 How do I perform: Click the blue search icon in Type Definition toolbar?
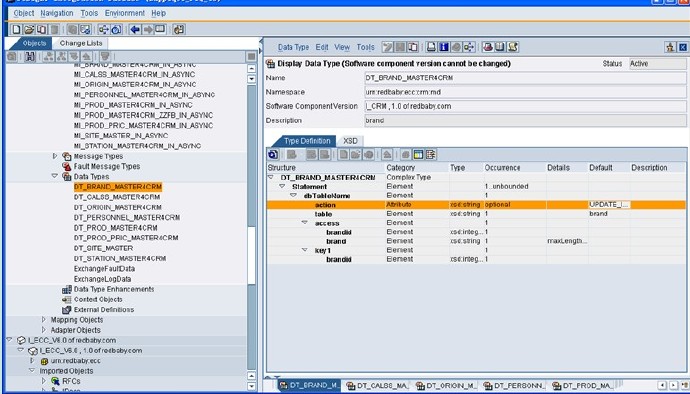273,155
